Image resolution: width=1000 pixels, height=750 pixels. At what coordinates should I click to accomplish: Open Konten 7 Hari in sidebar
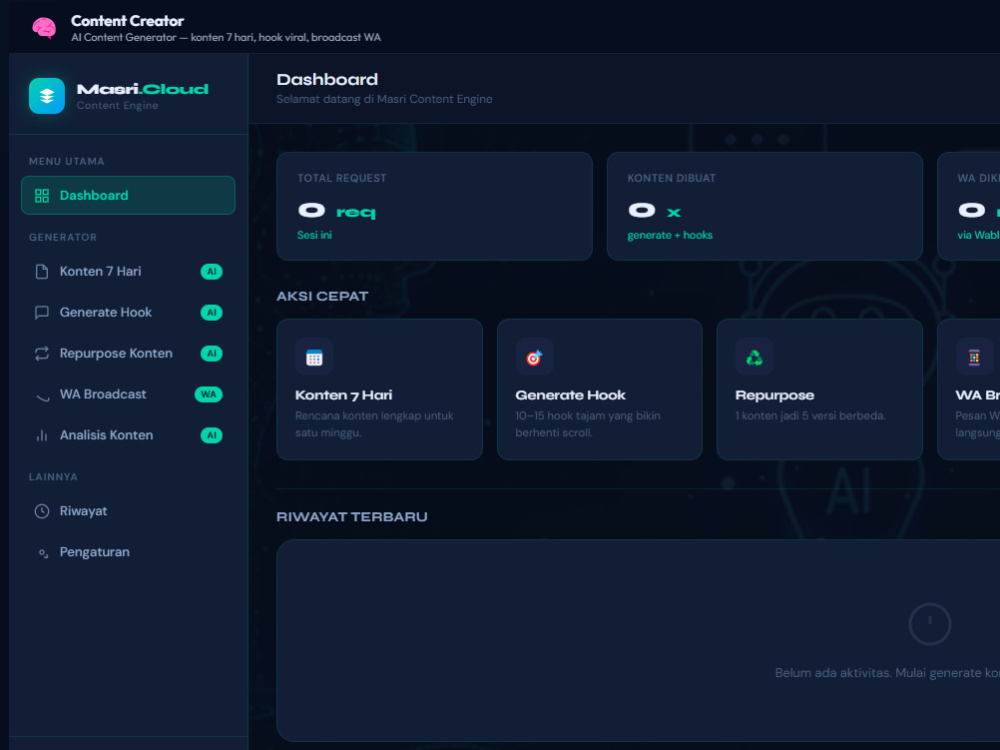tap(128, 272)
